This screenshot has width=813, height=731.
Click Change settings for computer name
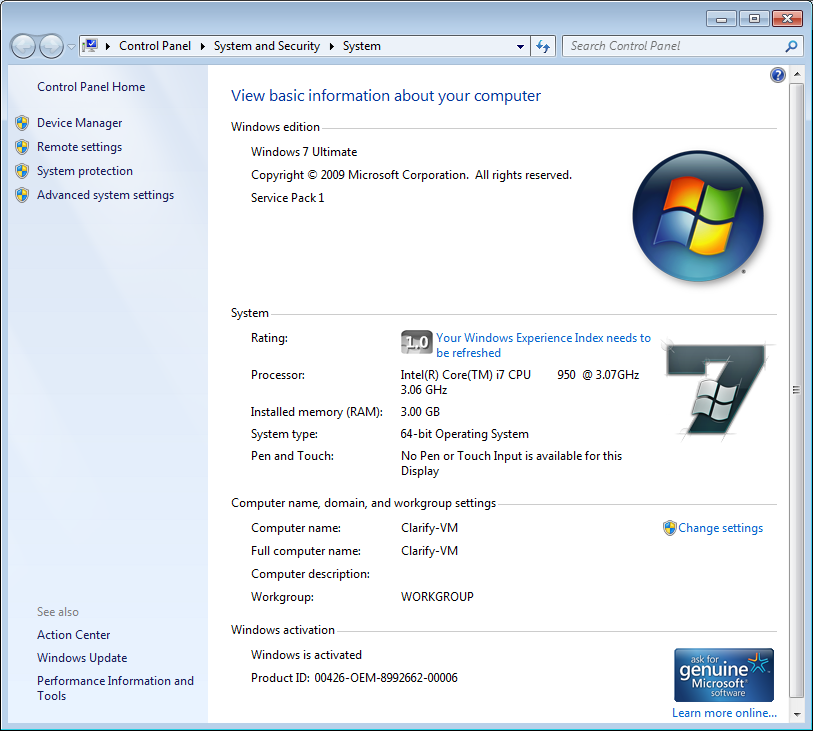coord(720,528)
